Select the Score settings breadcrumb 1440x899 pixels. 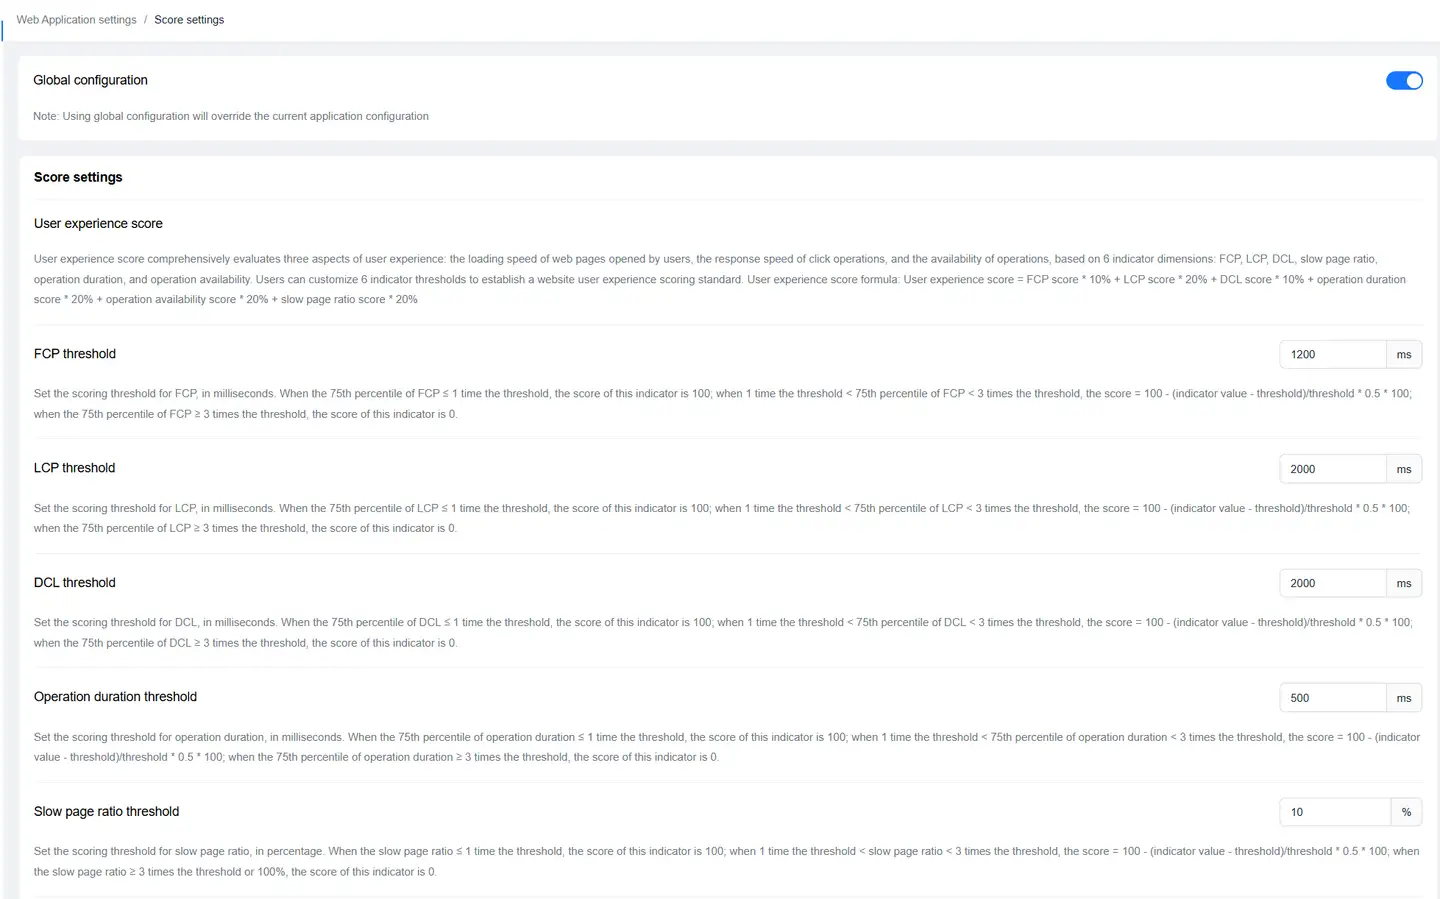click(189, 20)
